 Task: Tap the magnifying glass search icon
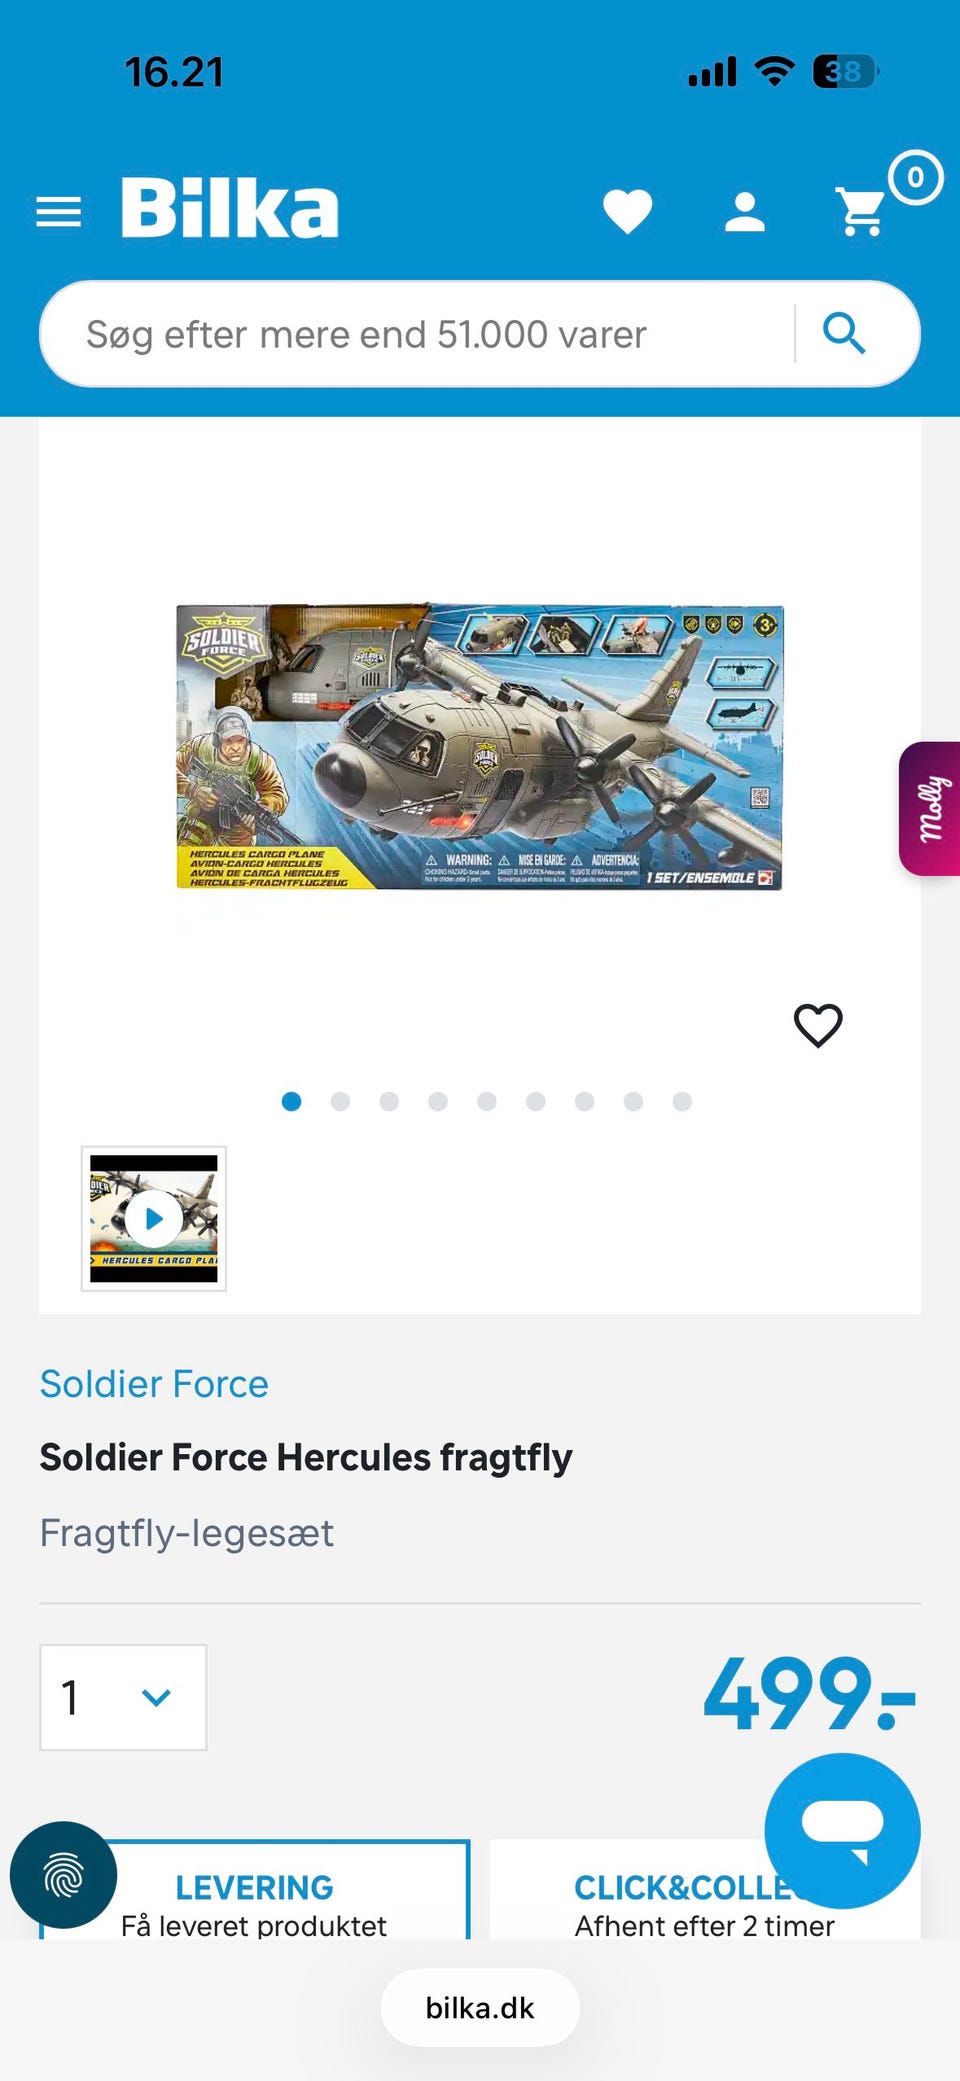[844, 333]
